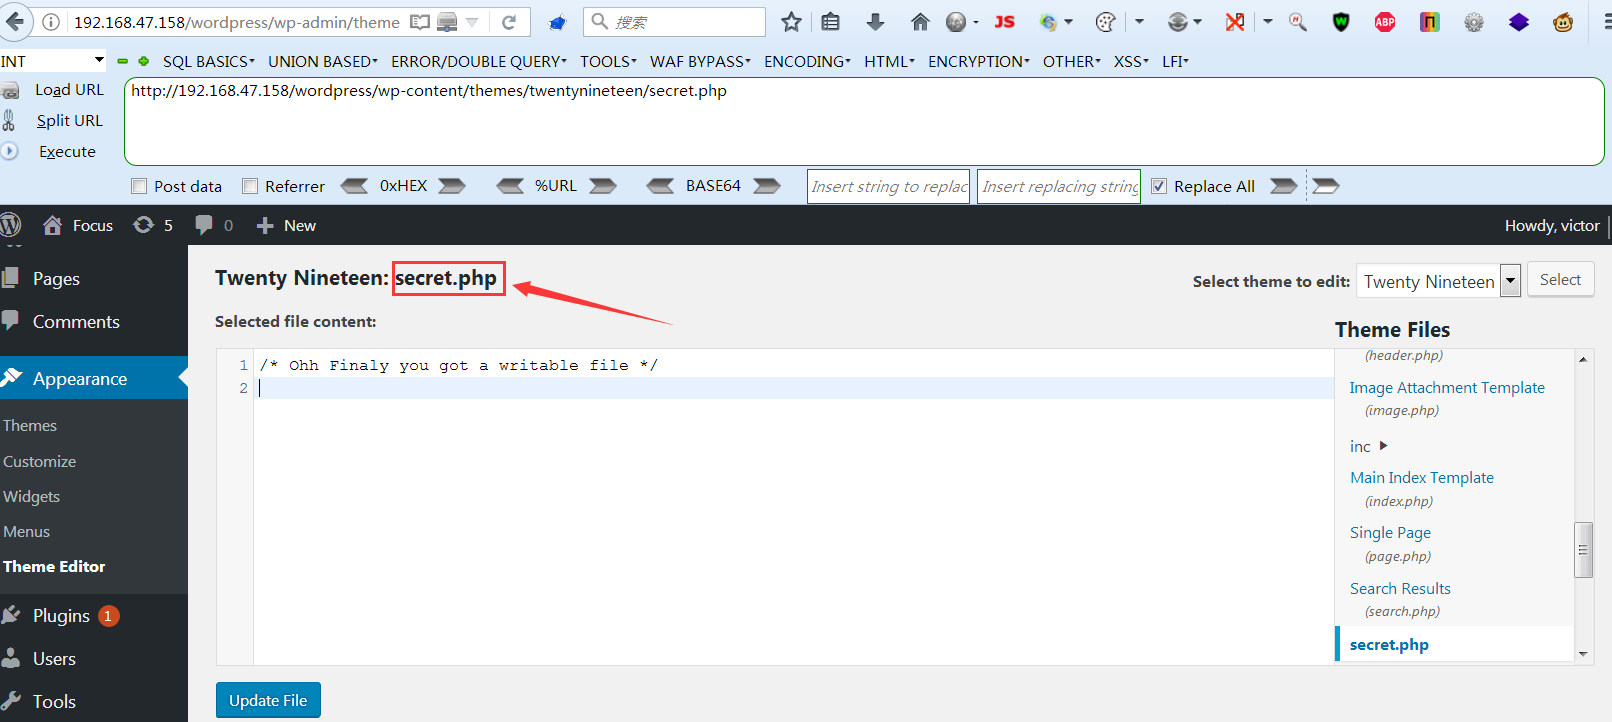Toggle reader view icon in address bar
Screen dimensions: 1612x722
pyautogui.click(x=420, y=22)
